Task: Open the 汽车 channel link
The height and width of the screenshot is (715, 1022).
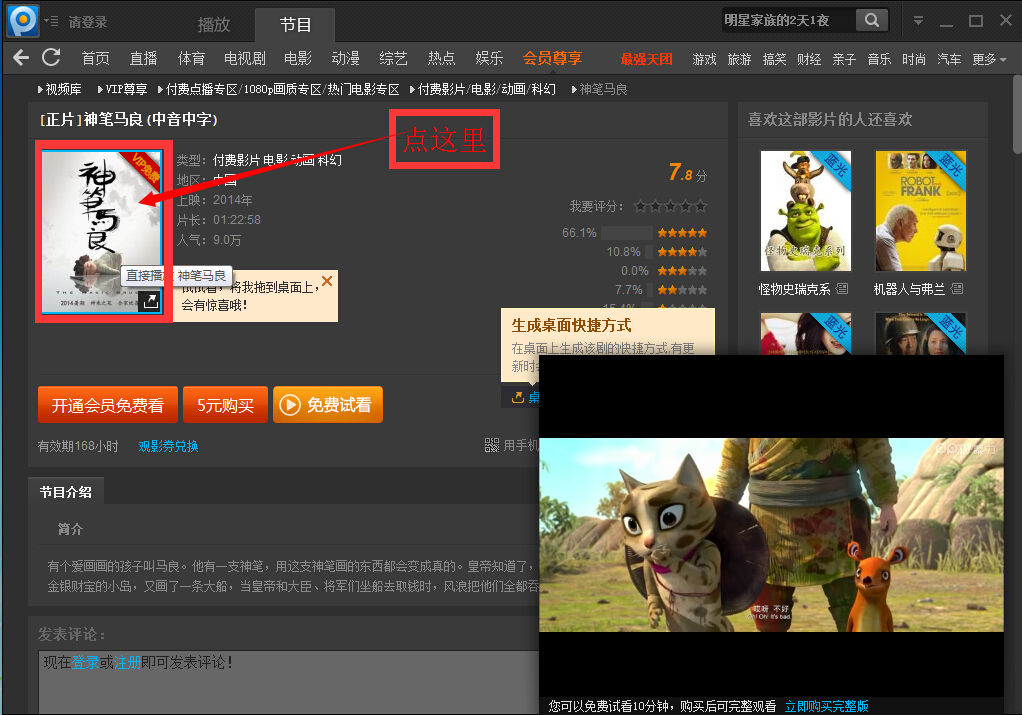Action: pos(949,59)
